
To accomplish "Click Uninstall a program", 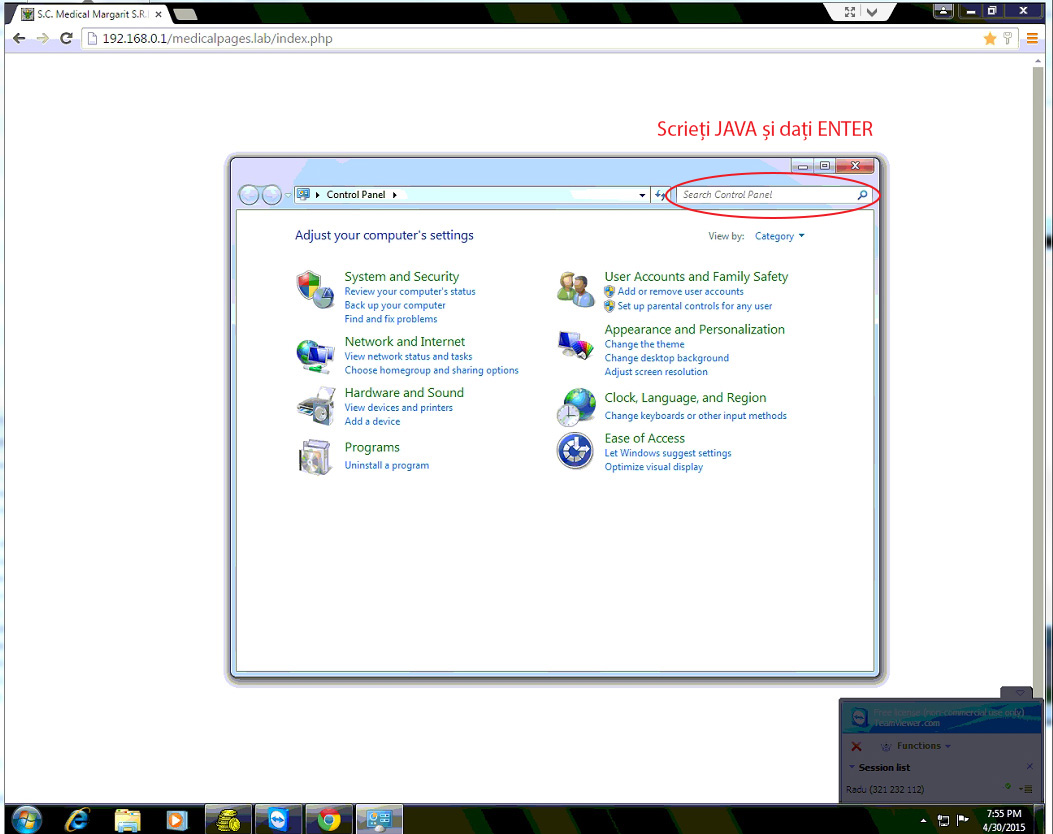I will tap(386, 465).
